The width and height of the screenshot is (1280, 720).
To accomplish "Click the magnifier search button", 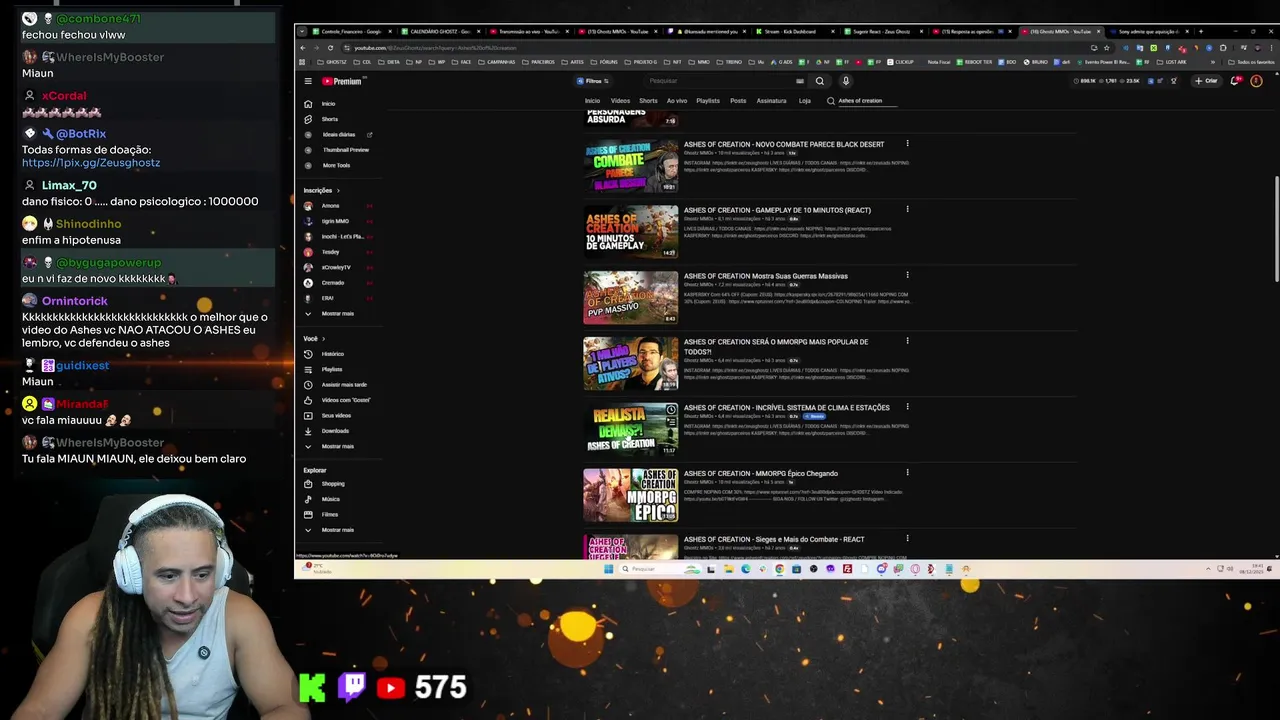I will tap(820, 81).
